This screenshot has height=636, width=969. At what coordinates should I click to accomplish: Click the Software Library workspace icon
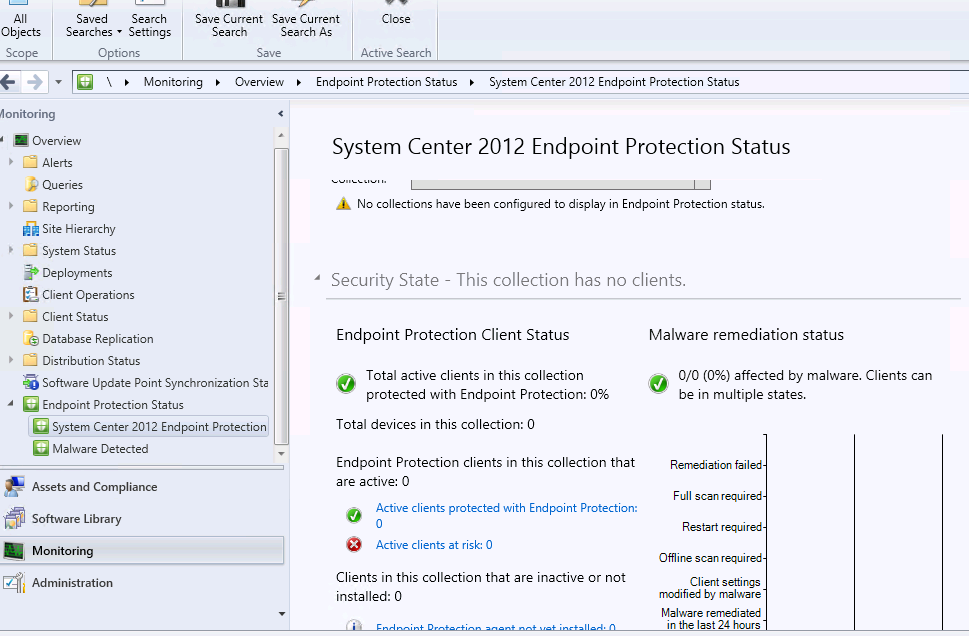(14, 519)
